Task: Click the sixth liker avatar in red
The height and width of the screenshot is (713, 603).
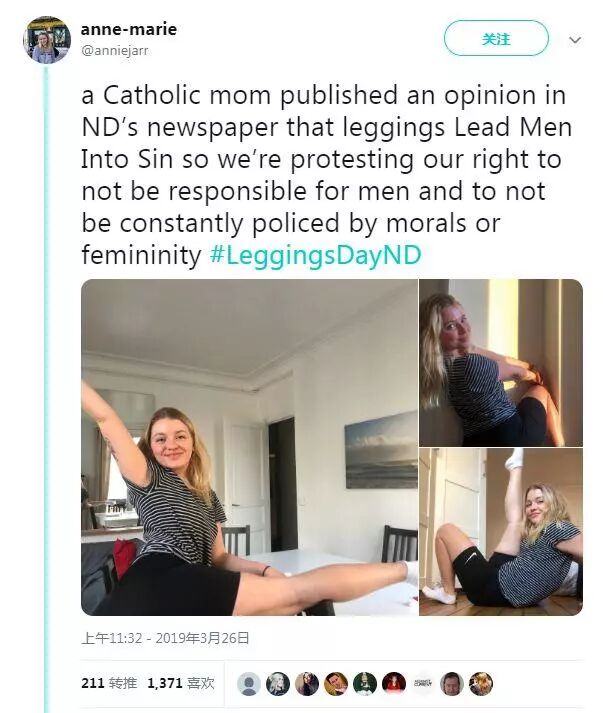Action: 394,684
